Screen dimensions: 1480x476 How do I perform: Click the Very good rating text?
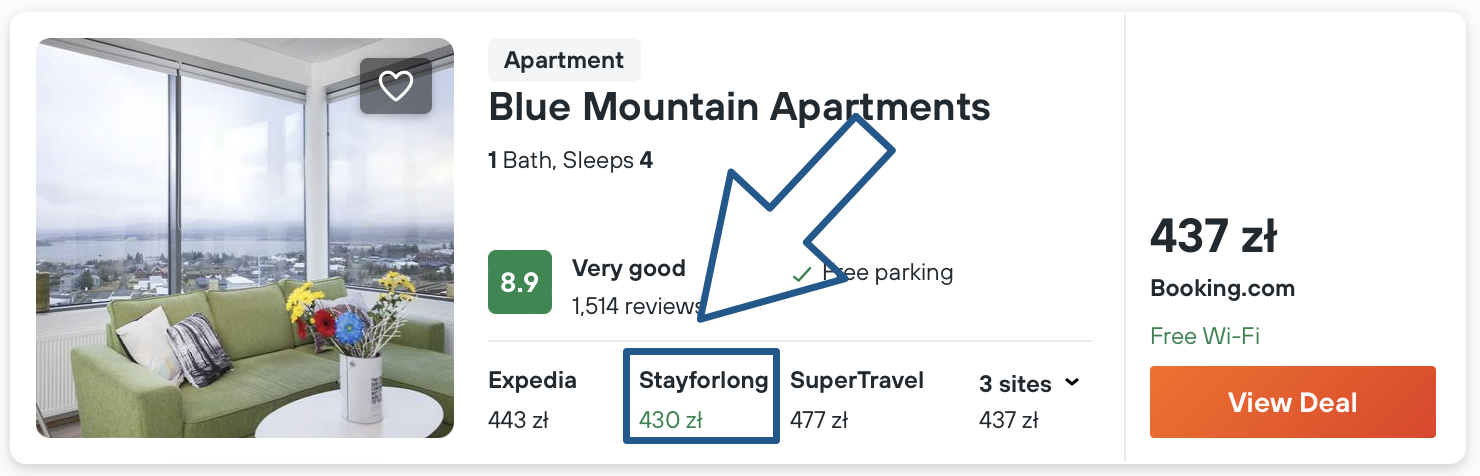(628, 268)
